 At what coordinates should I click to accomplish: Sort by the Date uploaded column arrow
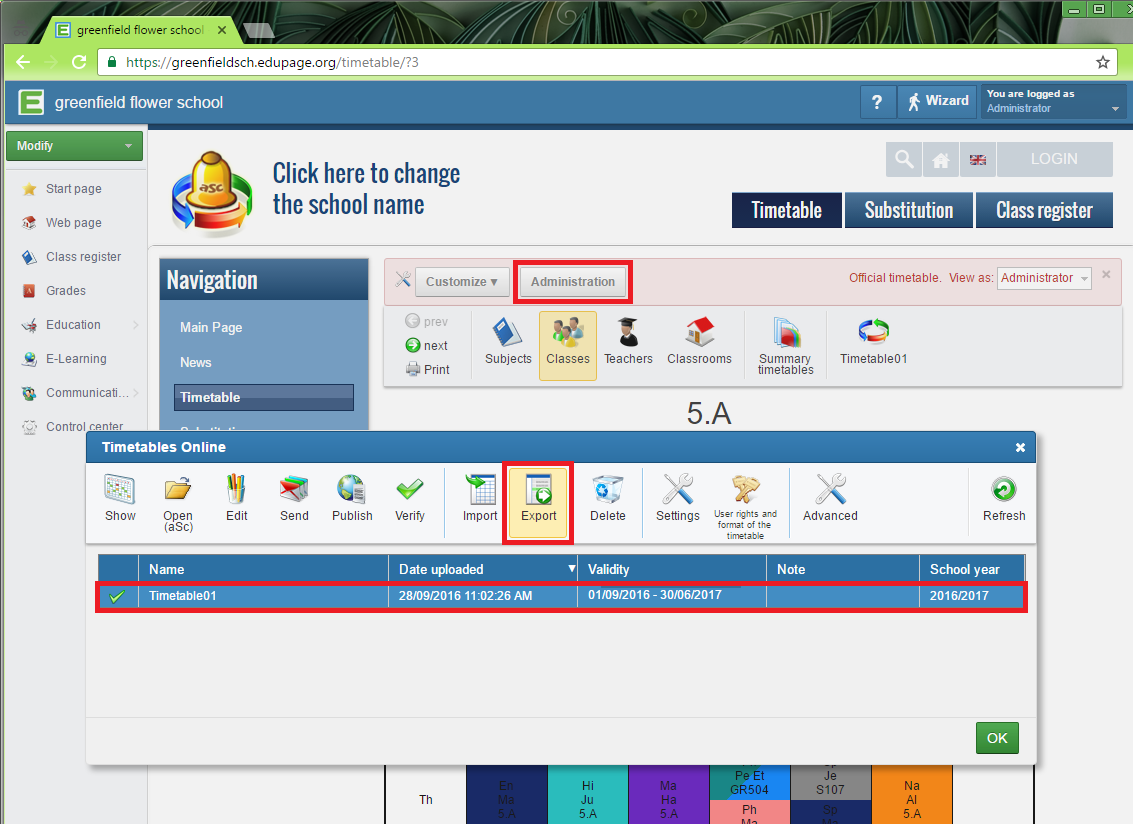[x=572, y=569]
